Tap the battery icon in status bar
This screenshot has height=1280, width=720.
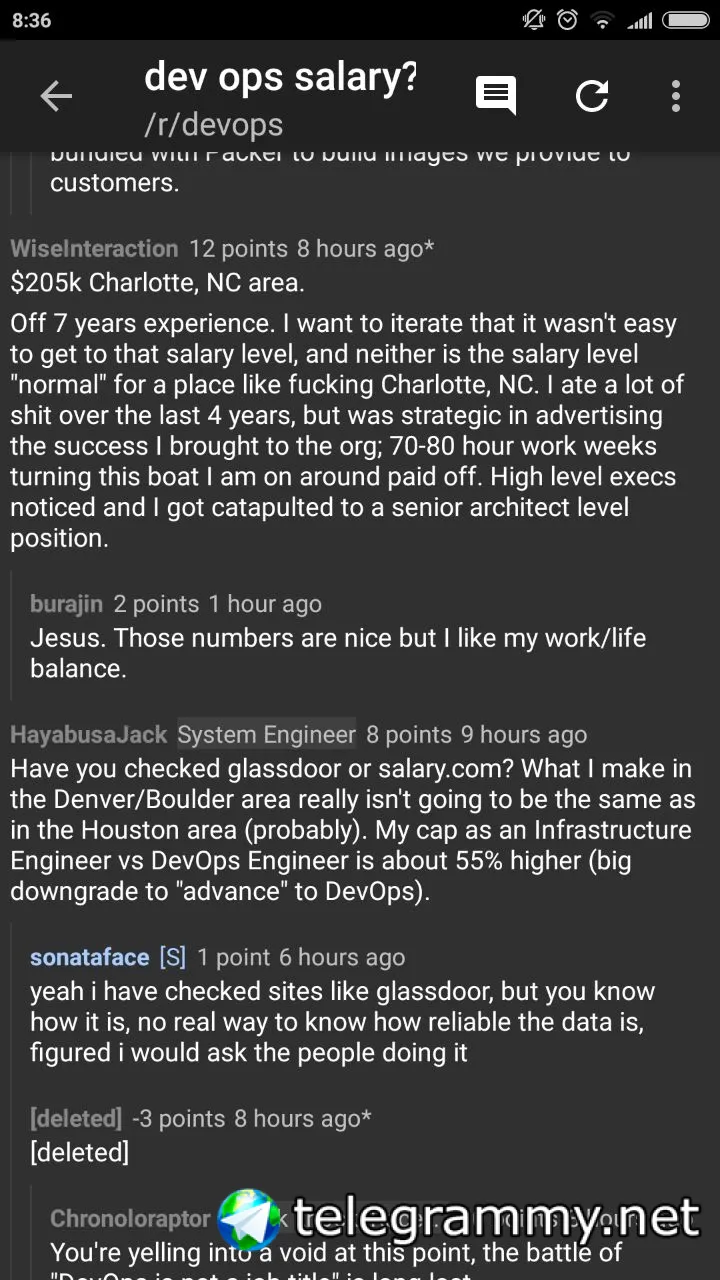coord(686,20)
